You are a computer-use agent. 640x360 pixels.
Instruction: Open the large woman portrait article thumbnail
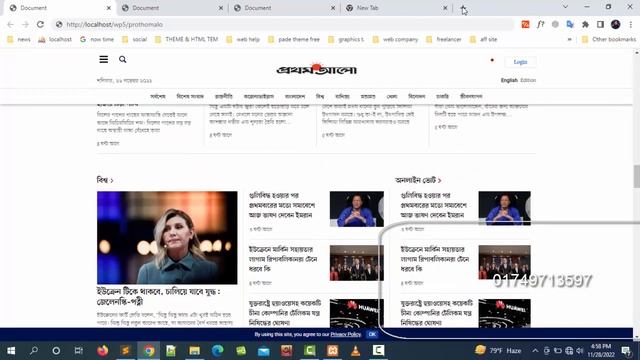[167, 238]
